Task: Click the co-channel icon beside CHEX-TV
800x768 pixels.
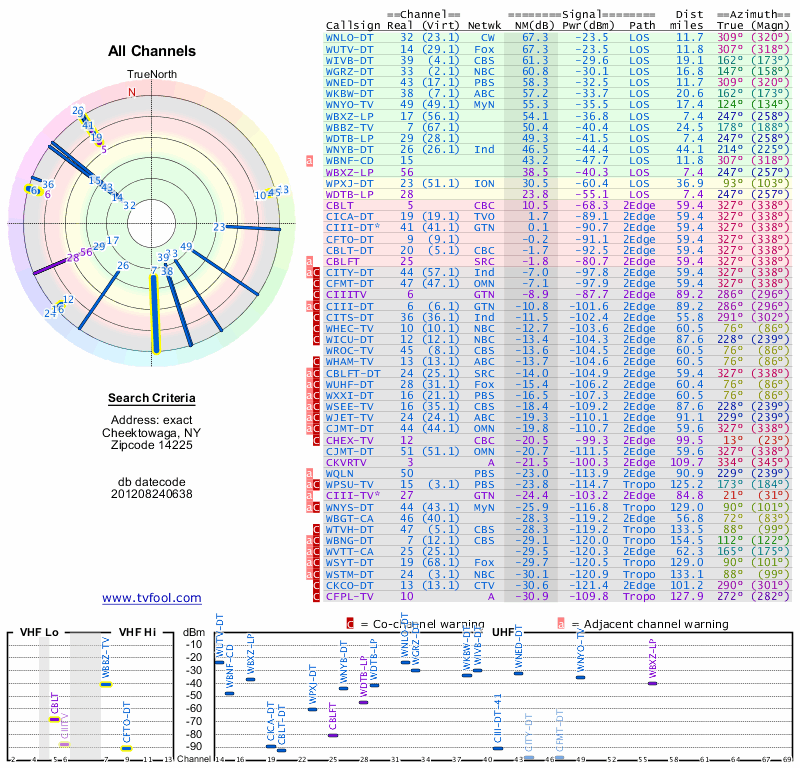Action: (316, 440)
